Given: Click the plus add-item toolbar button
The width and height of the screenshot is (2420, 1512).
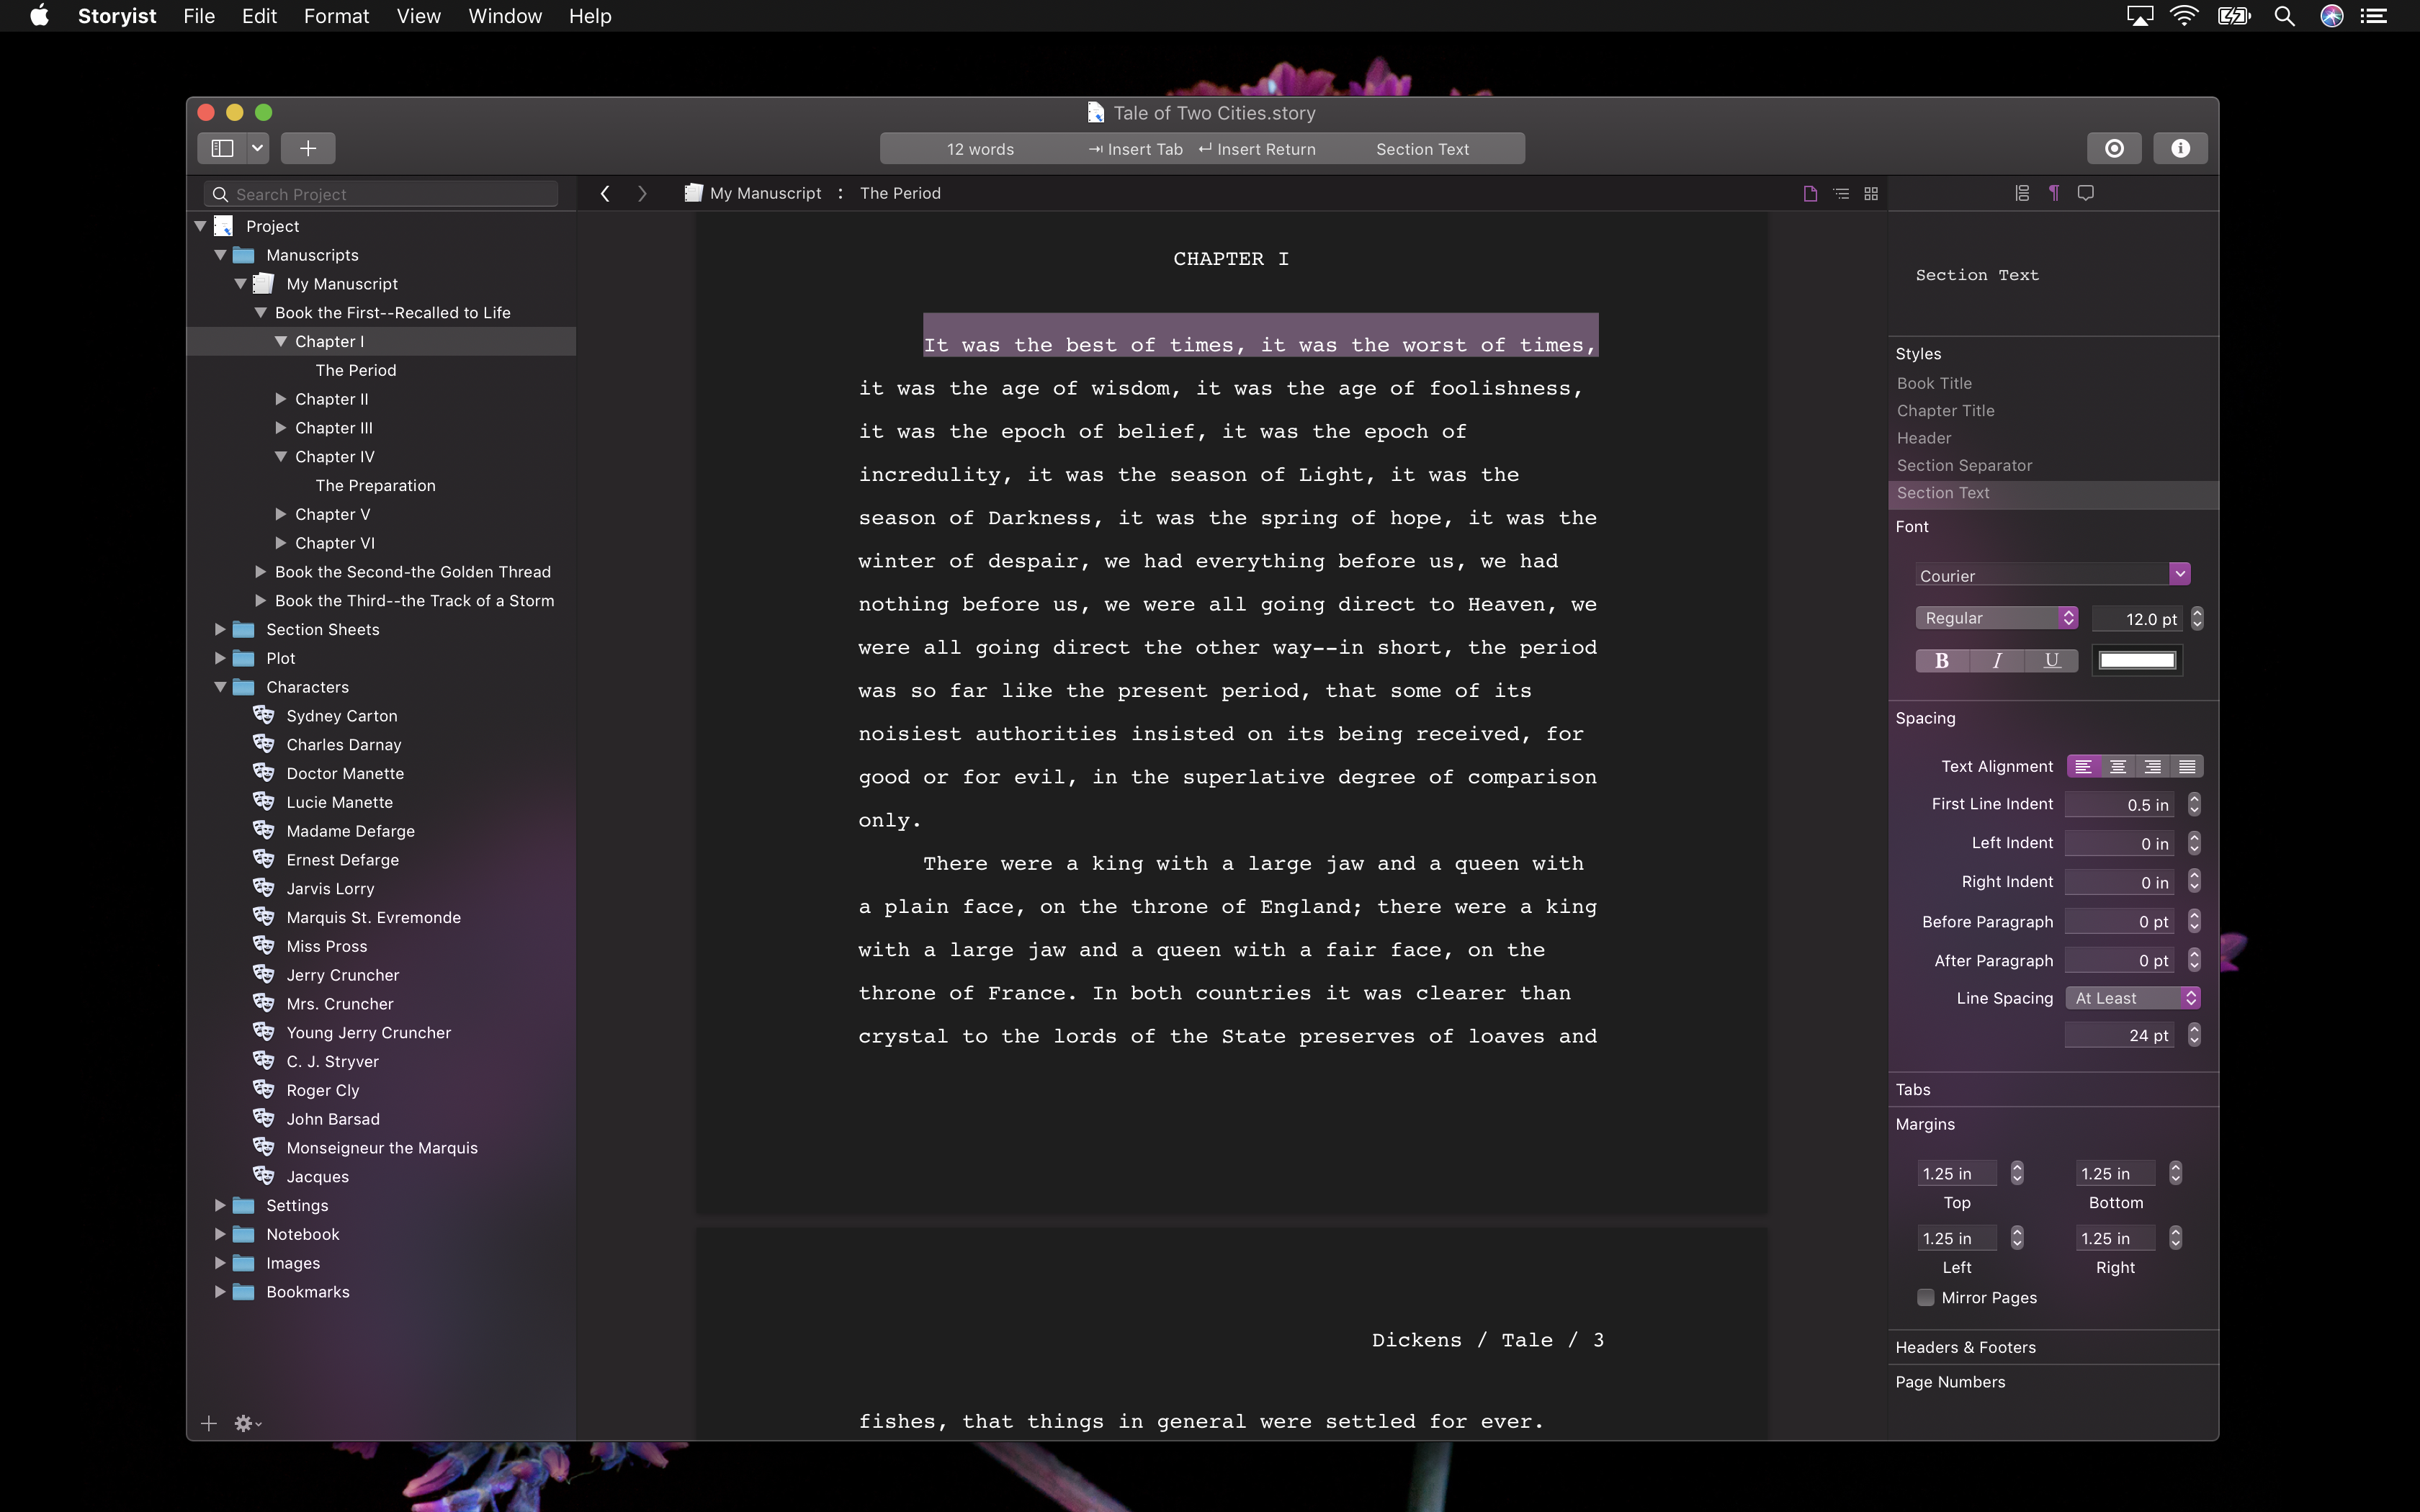Looking at the screenshot, I should click(x=308, y=148).
